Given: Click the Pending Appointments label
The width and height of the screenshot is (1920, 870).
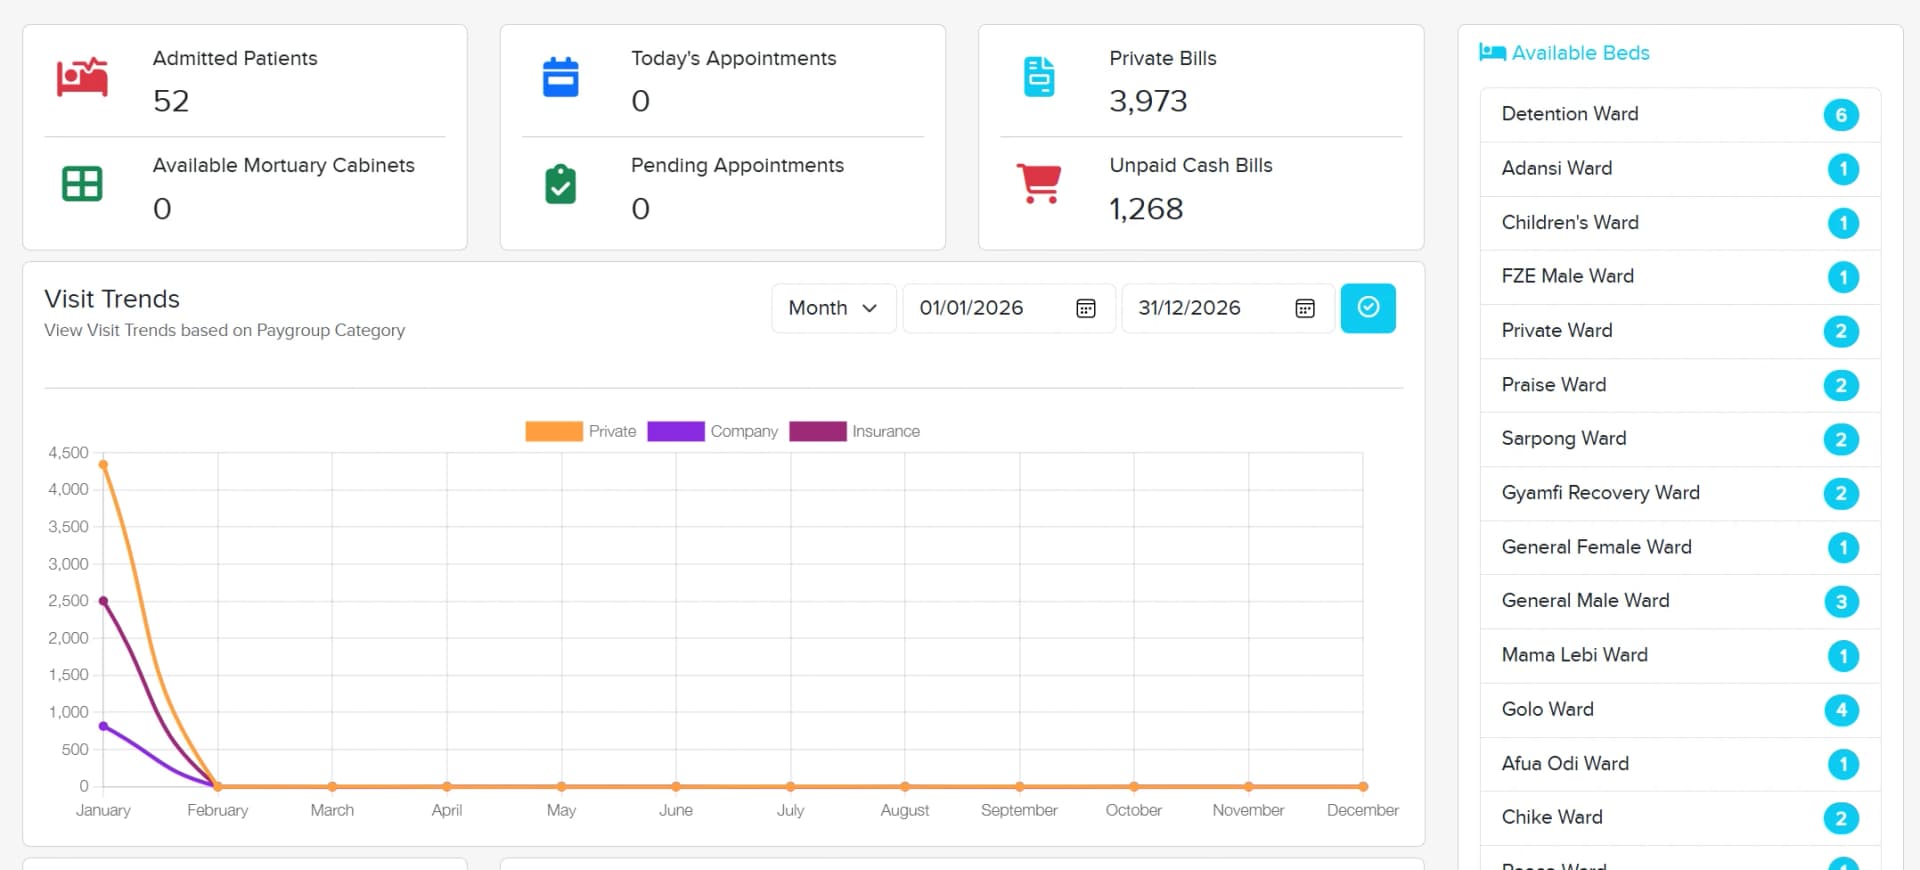Looking at the screenshot, I should [x=737, y=165].
